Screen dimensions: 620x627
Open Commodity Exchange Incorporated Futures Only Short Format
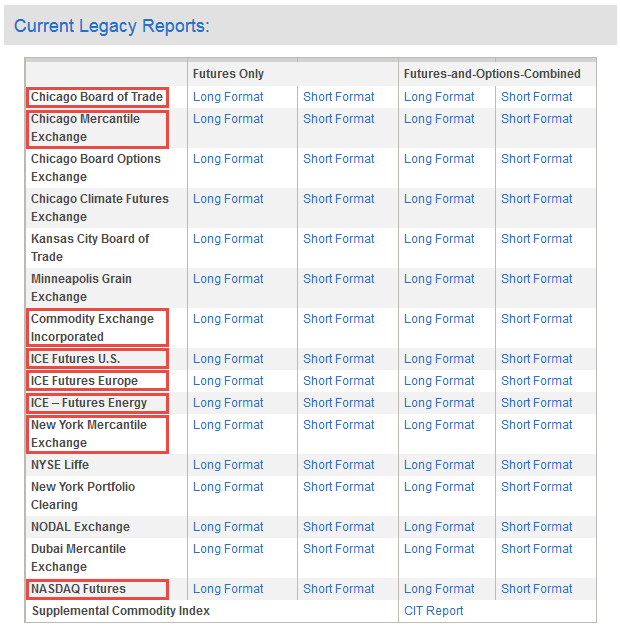(338, 319)
